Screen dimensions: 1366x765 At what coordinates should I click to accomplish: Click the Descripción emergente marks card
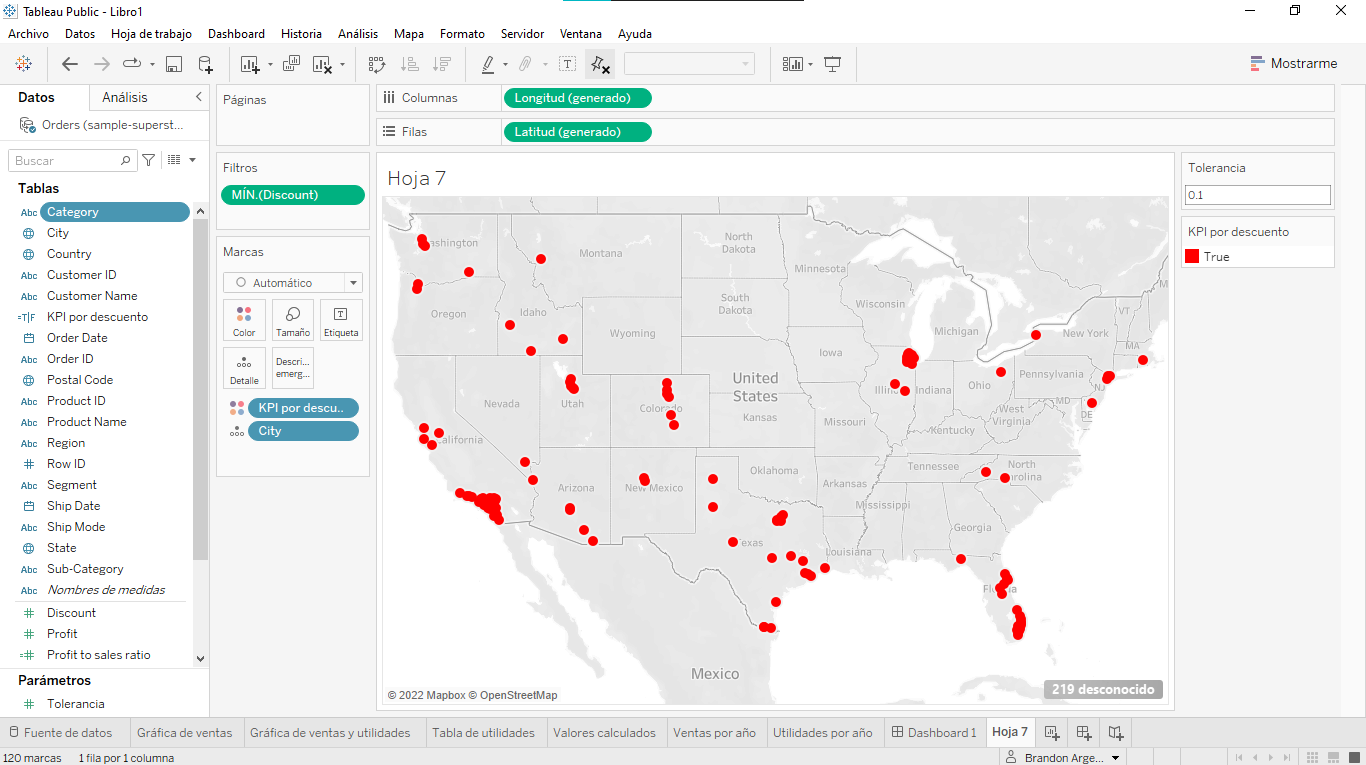point(293,368)
